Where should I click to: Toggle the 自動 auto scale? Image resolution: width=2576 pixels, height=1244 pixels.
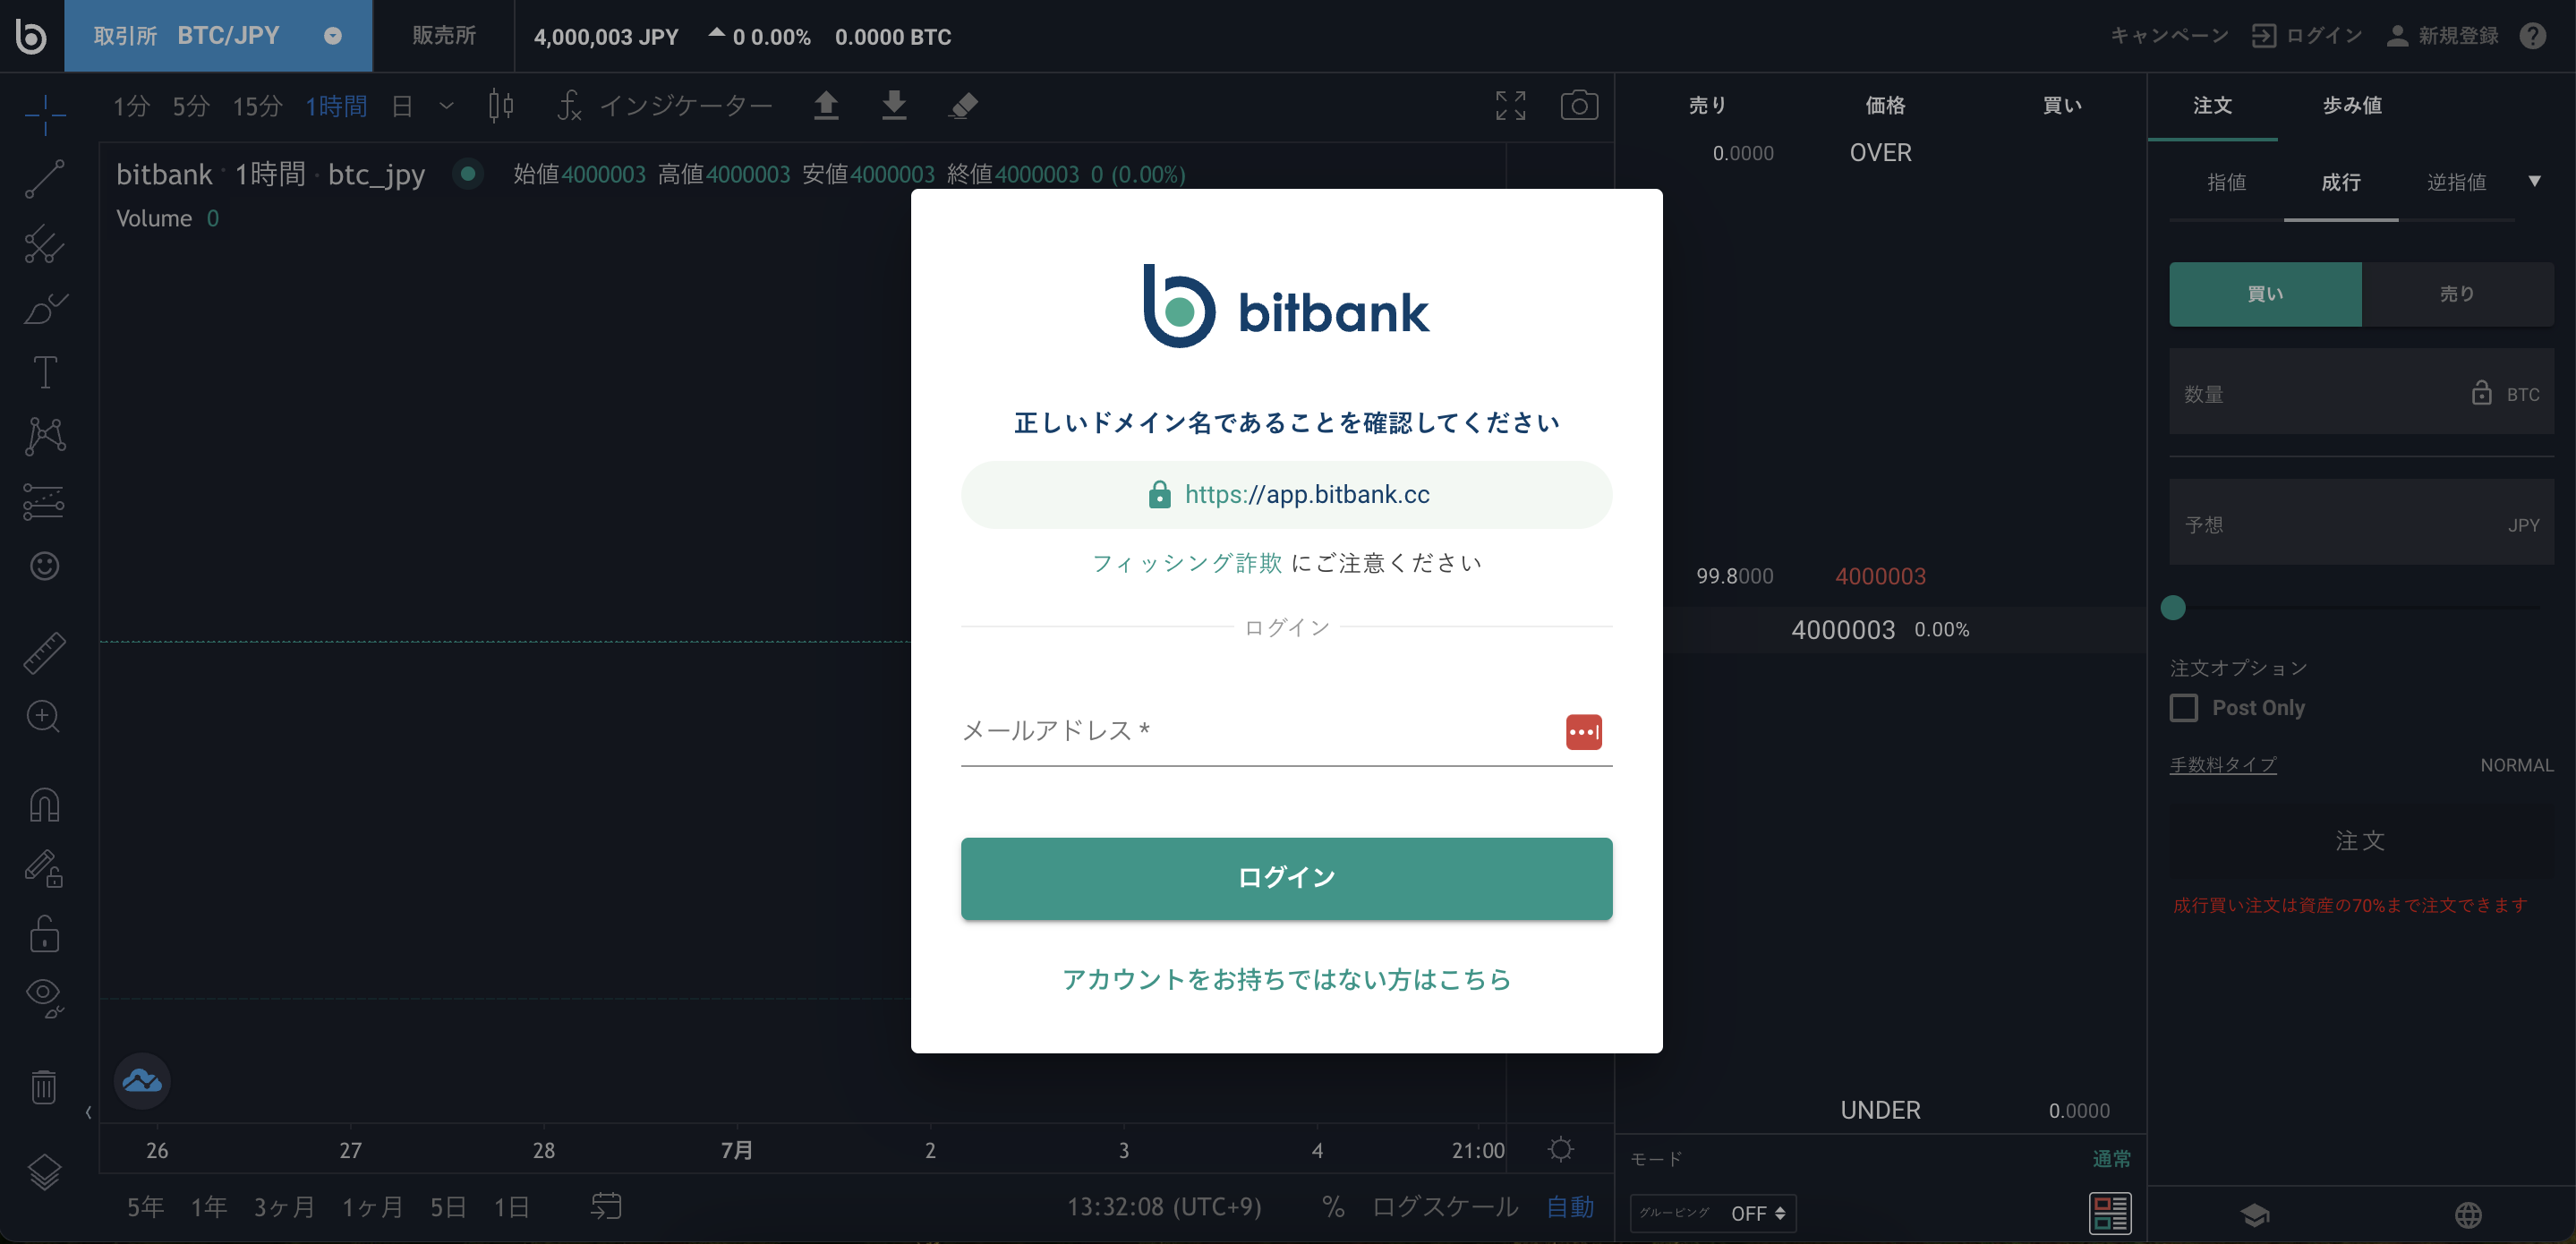coord(1570,1206)
